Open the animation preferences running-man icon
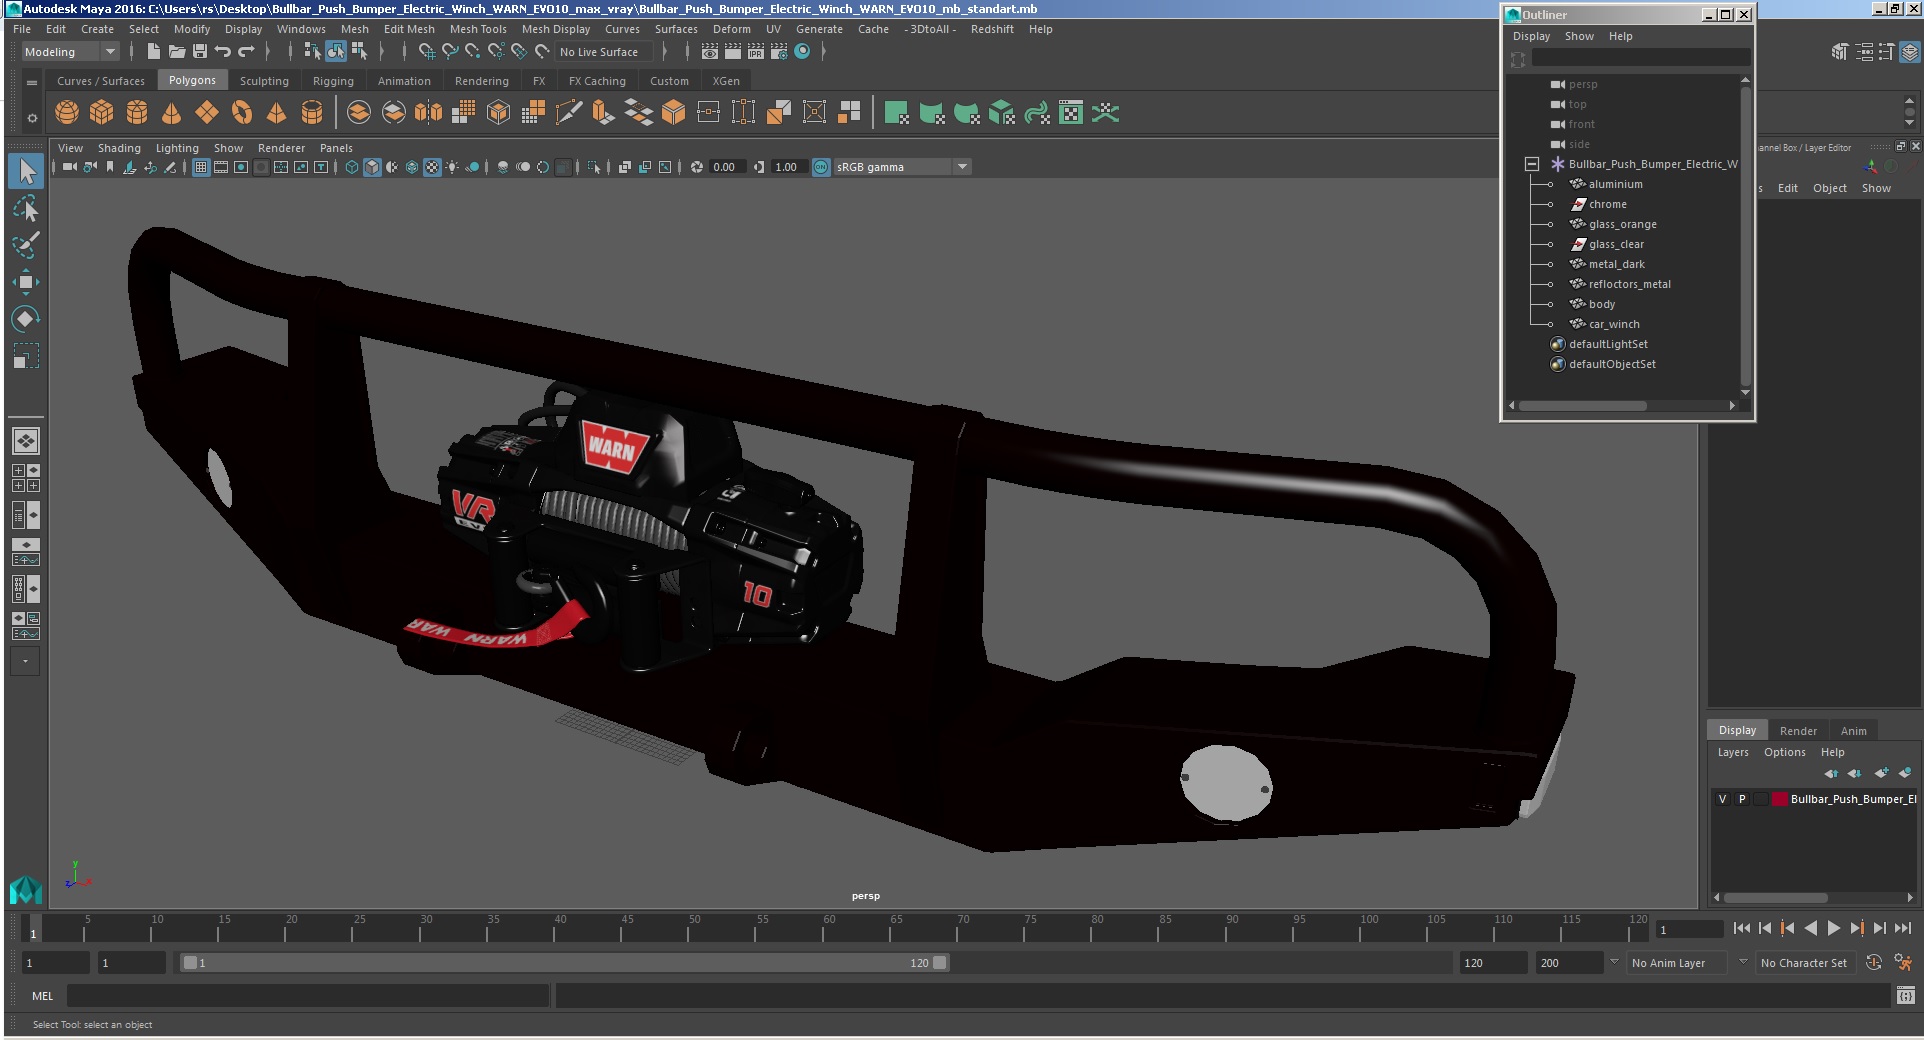 [x=1903, y=962]
